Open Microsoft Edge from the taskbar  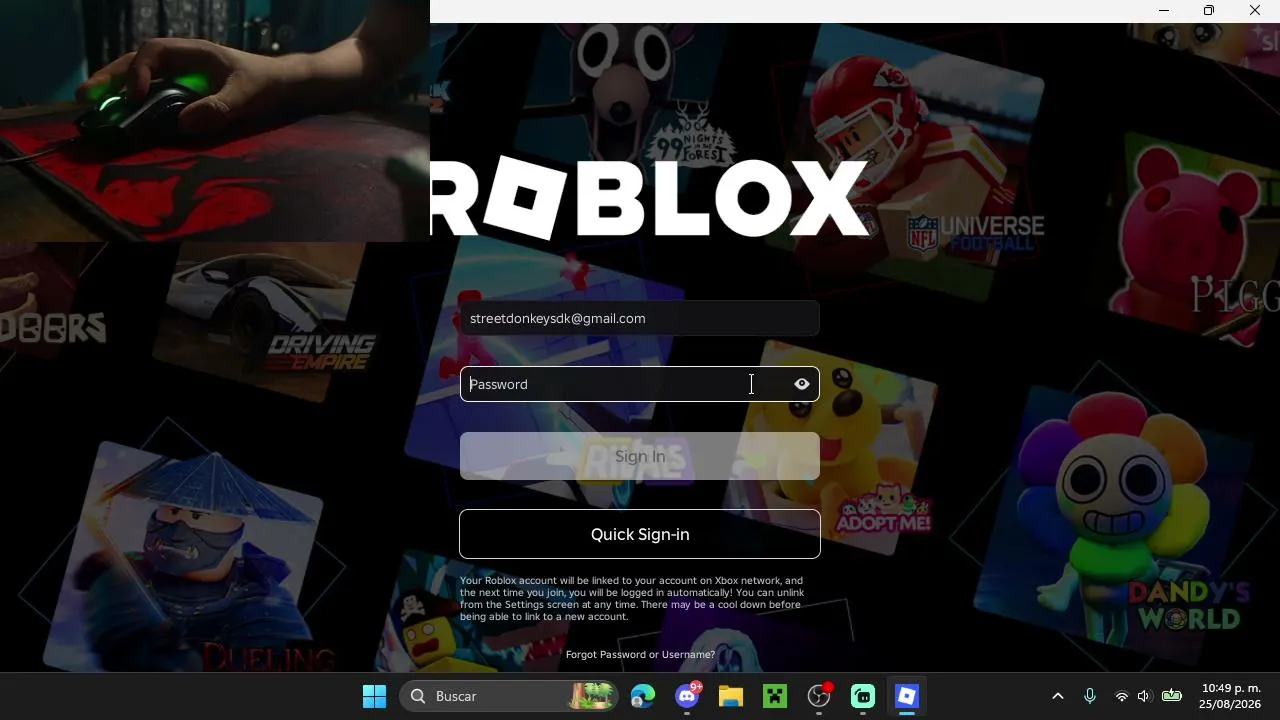(643, 696)
